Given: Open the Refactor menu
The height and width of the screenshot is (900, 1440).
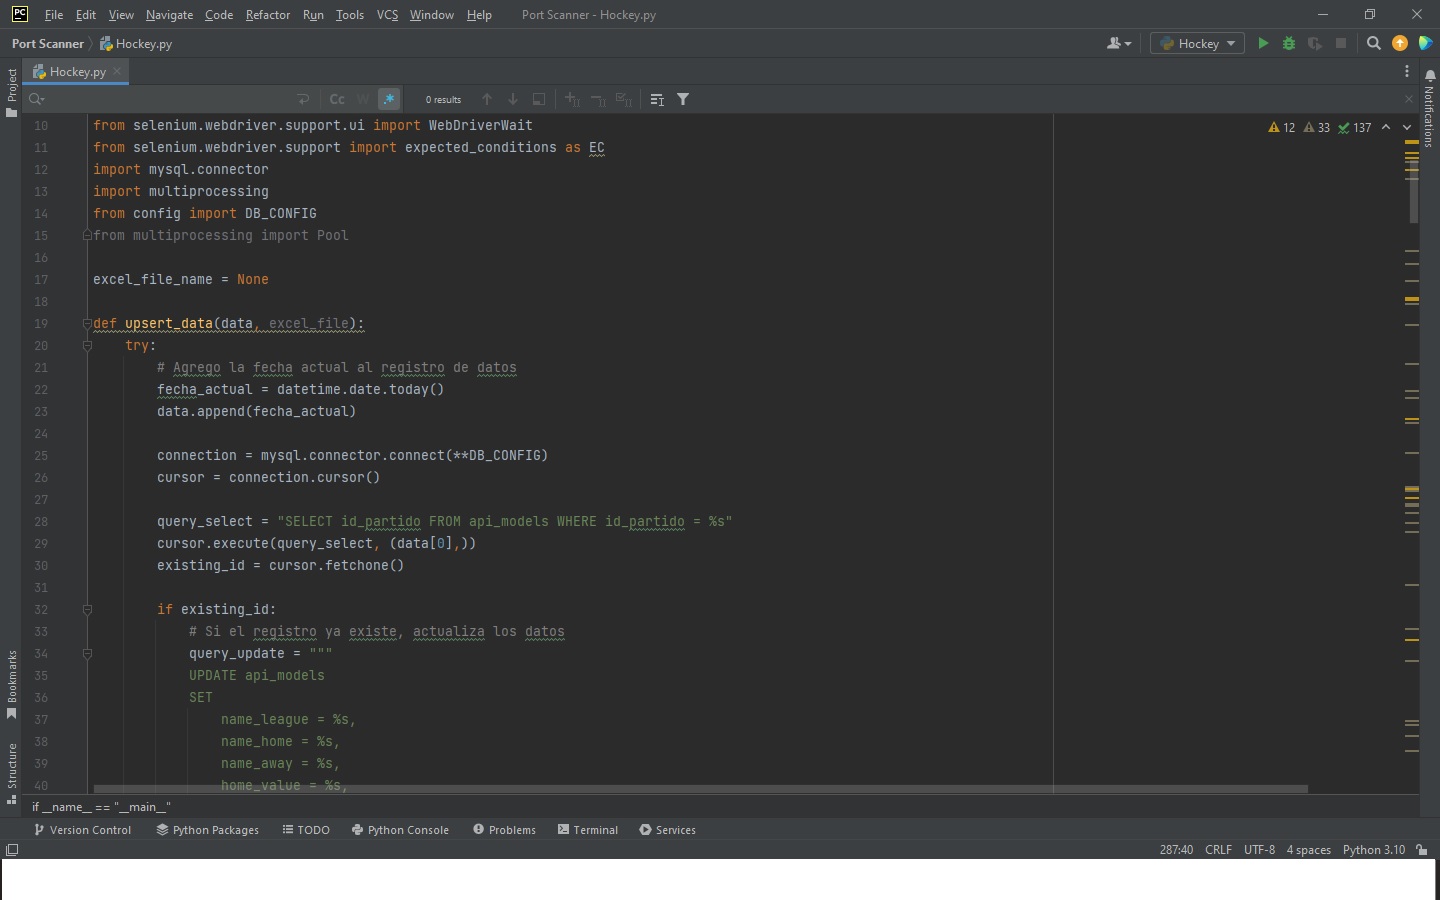Looking at the screenshot, I should click(x=267, y=15).
